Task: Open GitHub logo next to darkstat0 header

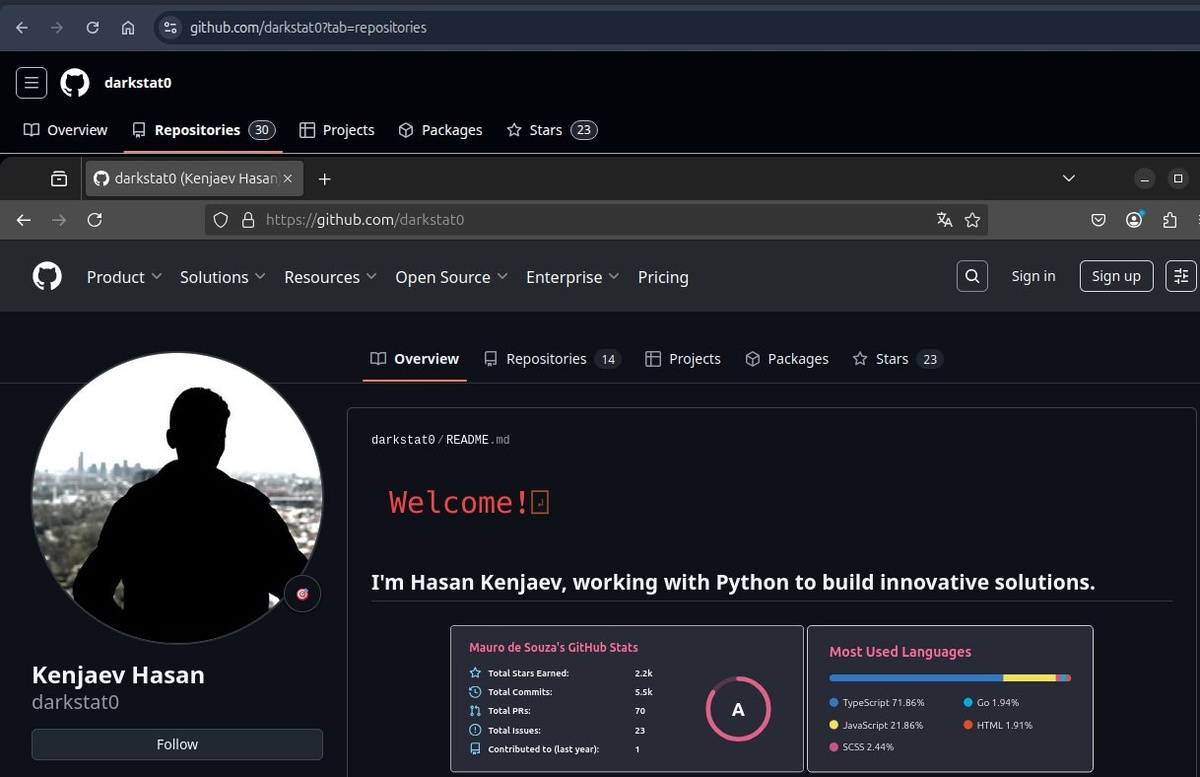Action: (x=75, y=83)
